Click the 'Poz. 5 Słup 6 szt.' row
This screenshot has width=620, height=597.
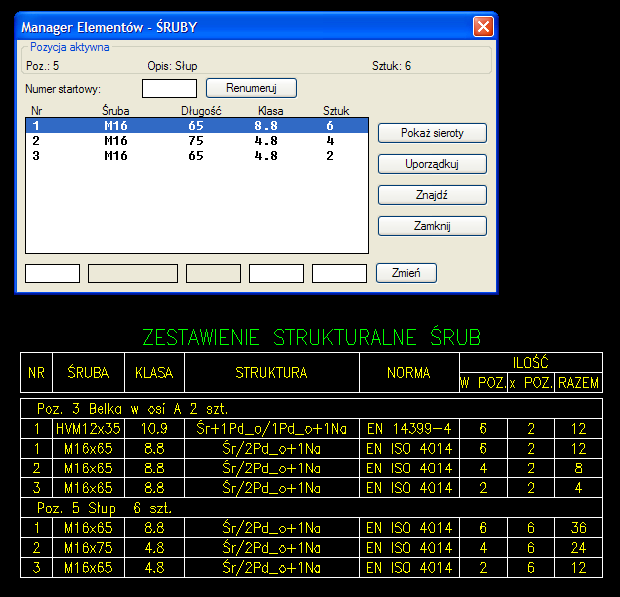pos(311,508)
